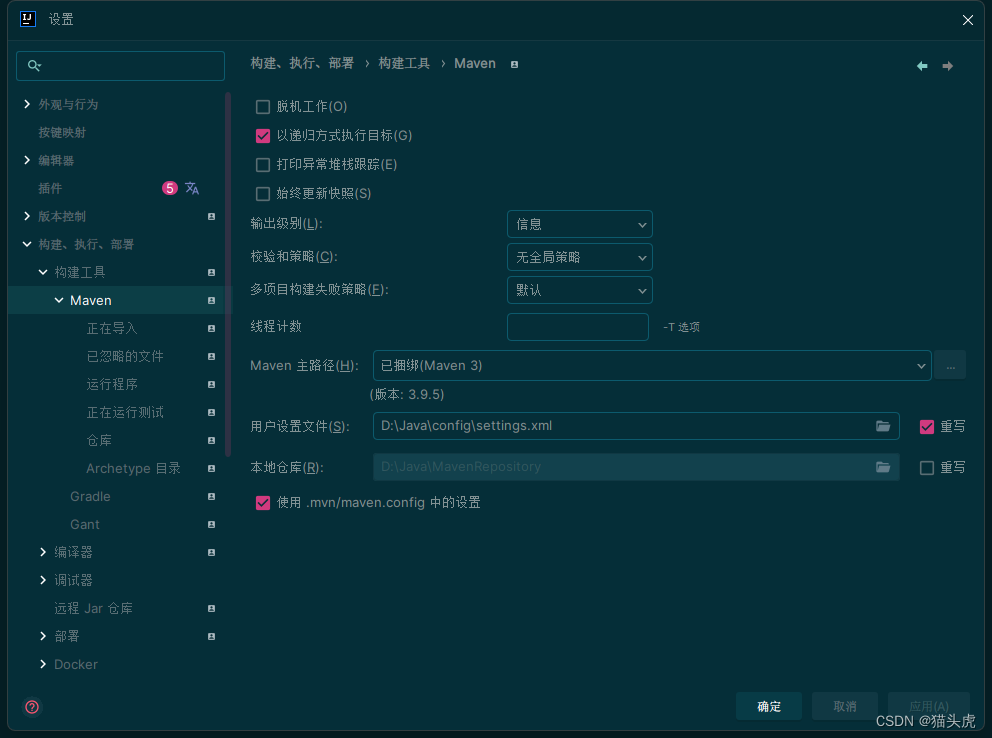Expand the 编辑器 tree node
This screenshot has width=992, height=738.
click(x=27, y=160)
